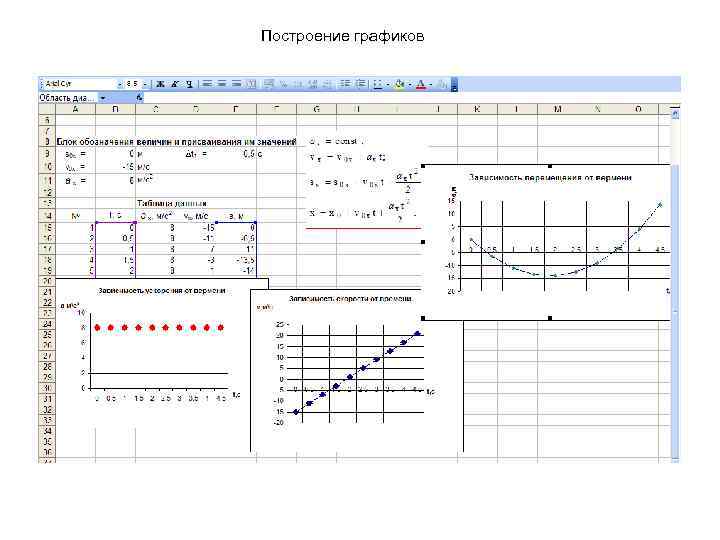The height and width of the screenshot is (540, 720).
Task: Click the Increase Indent icon
Action: pos(361,84)
